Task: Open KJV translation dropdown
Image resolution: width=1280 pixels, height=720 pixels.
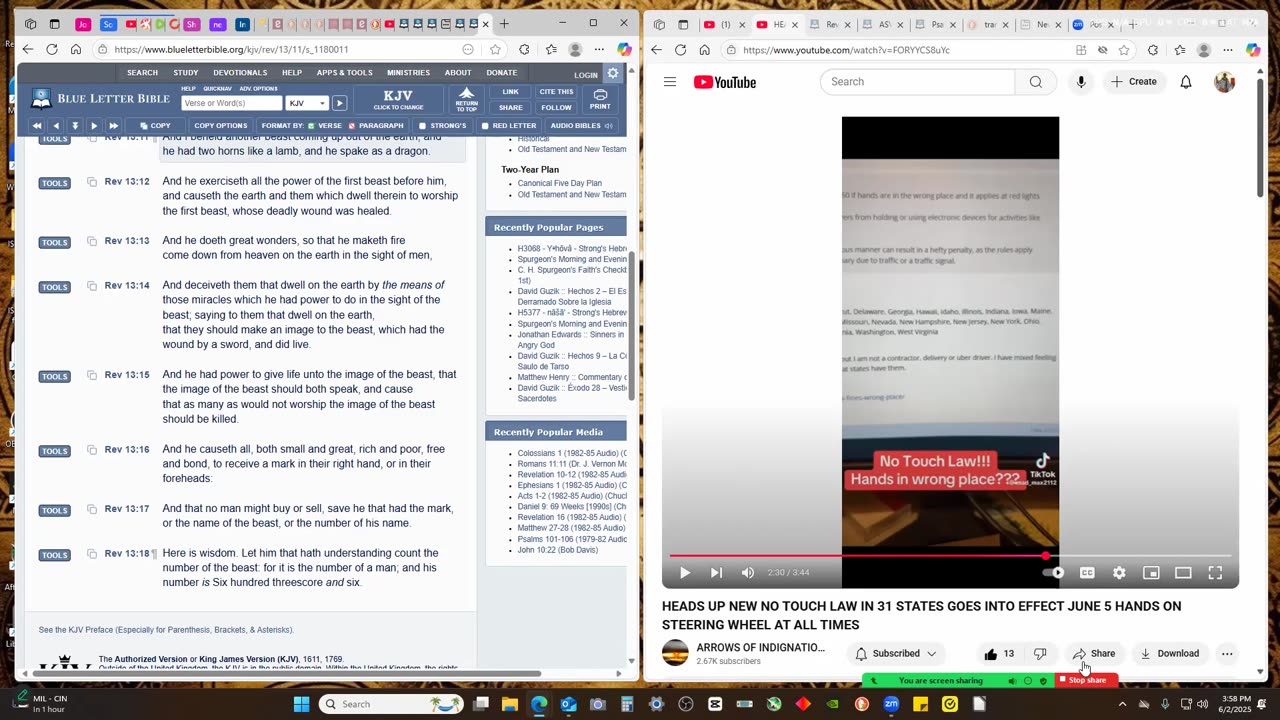Action: pos(307,103)
